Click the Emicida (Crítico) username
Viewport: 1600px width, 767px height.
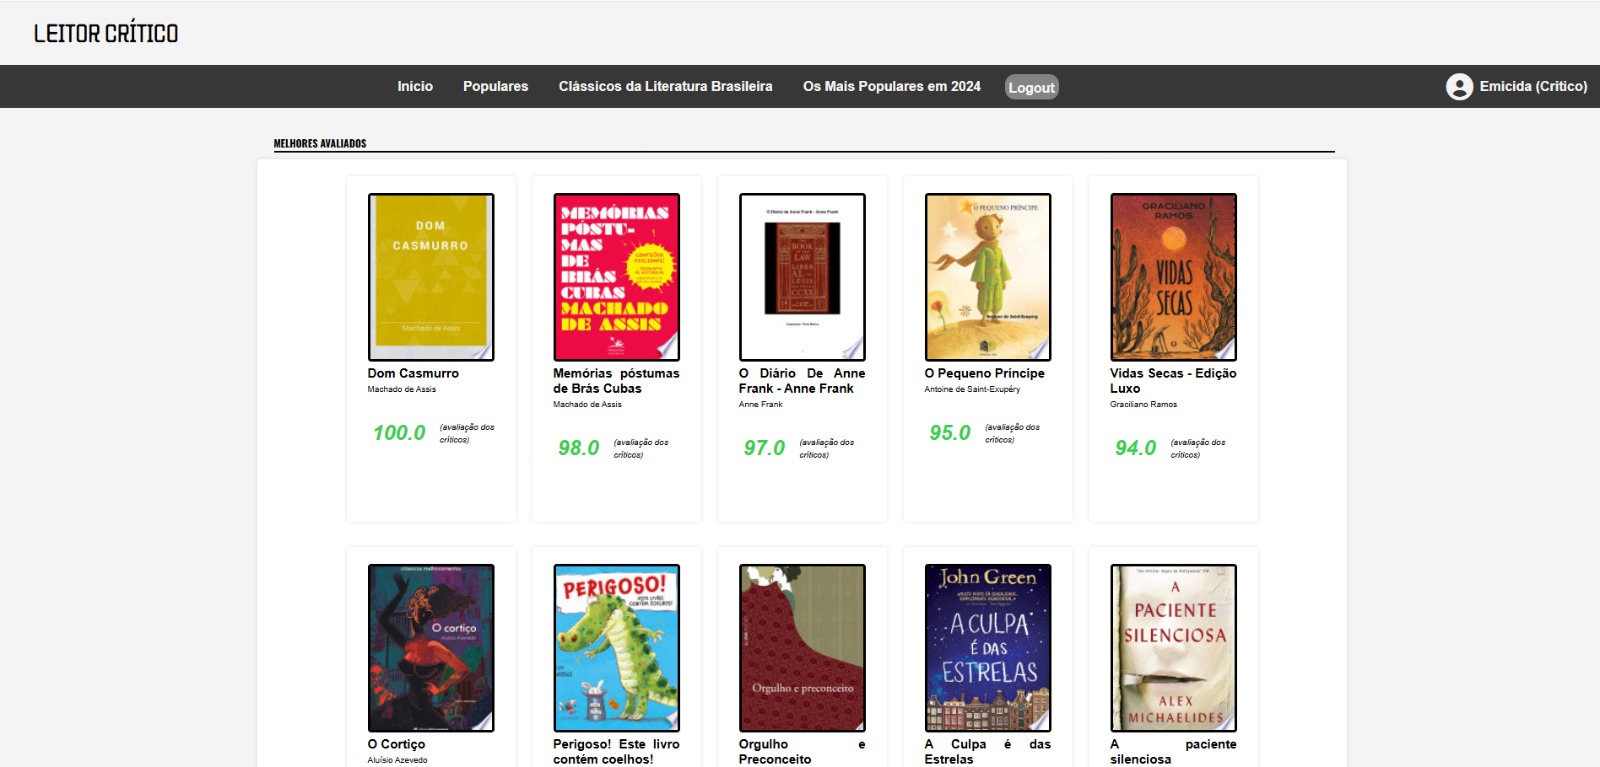point(1532,87)
